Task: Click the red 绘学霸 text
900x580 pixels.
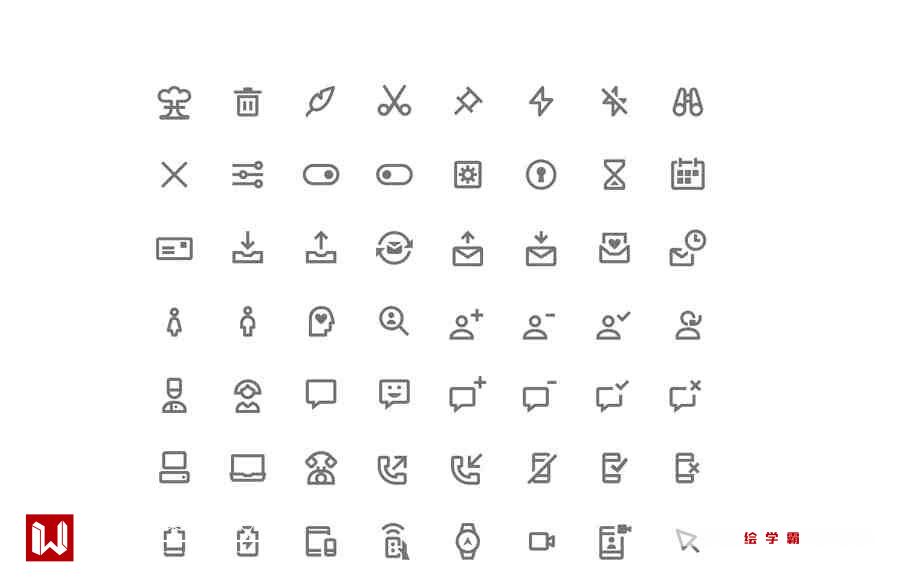Action: coord(771,538)
